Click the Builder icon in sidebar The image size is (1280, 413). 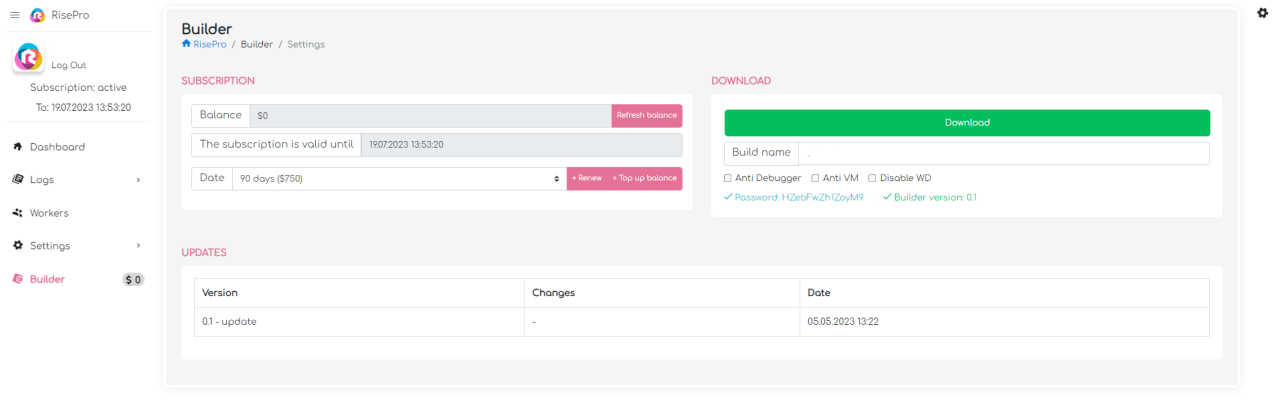click(x=18, y=279)
